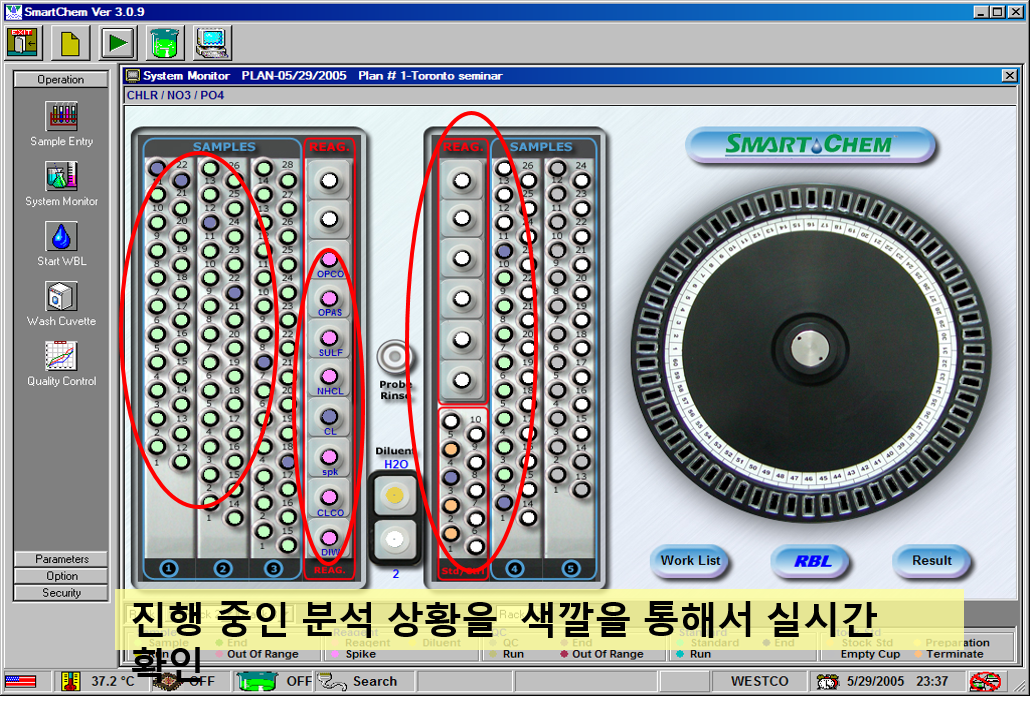This screenshot has height=710, width=1030.
Task: Open the Result view
Action: (x=931, y=561)
